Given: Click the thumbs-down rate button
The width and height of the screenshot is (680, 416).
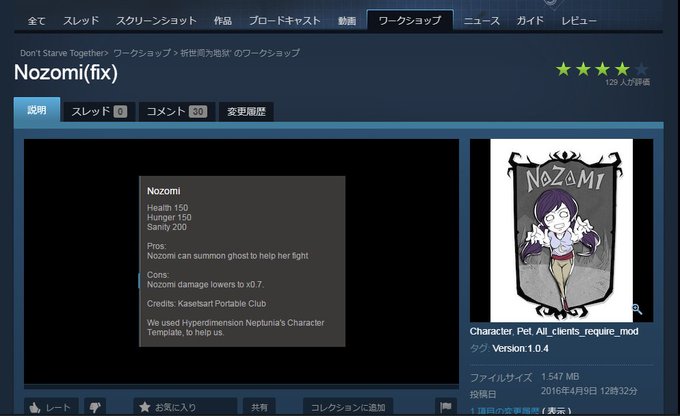Looking at the screenshot, I should click(95, 407).
